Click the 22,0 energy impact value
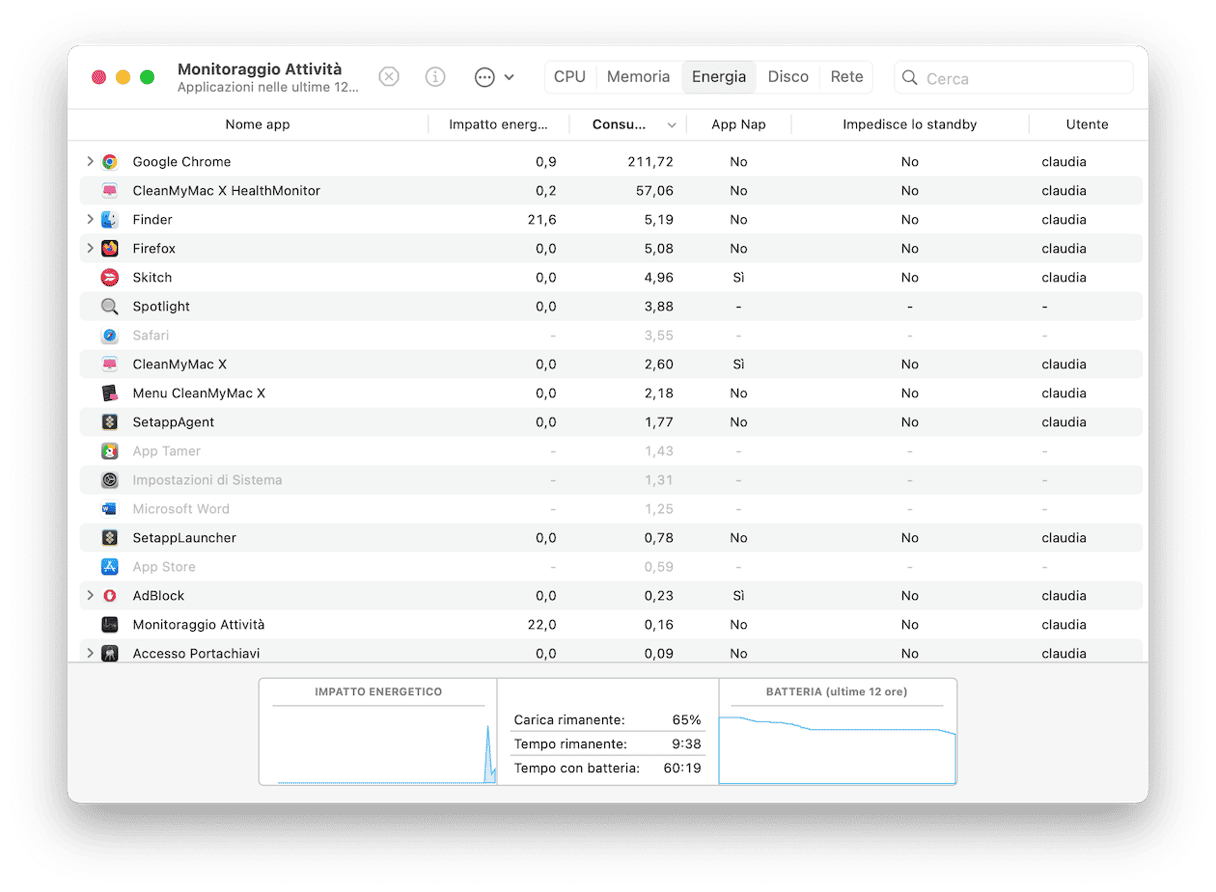 541,625
